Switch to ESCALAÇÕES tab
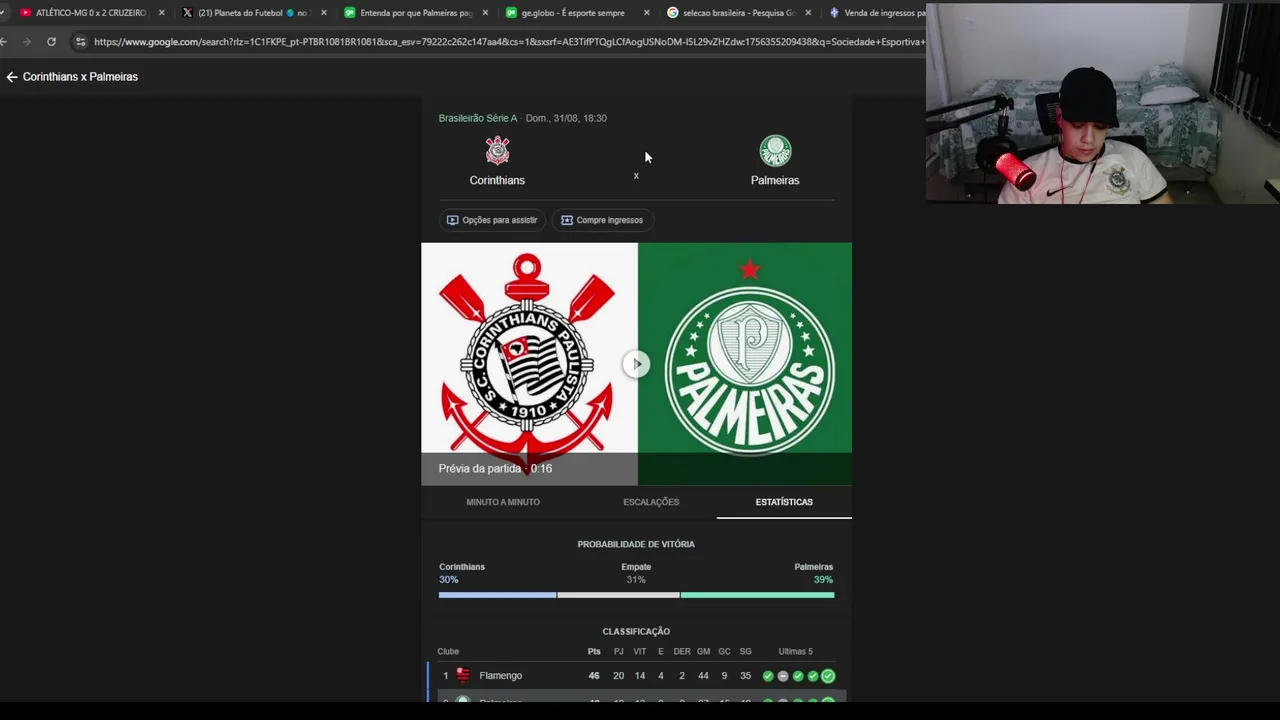Viewport: 1280px width, 720px height. pyautogui.click(x=651, y=502)
